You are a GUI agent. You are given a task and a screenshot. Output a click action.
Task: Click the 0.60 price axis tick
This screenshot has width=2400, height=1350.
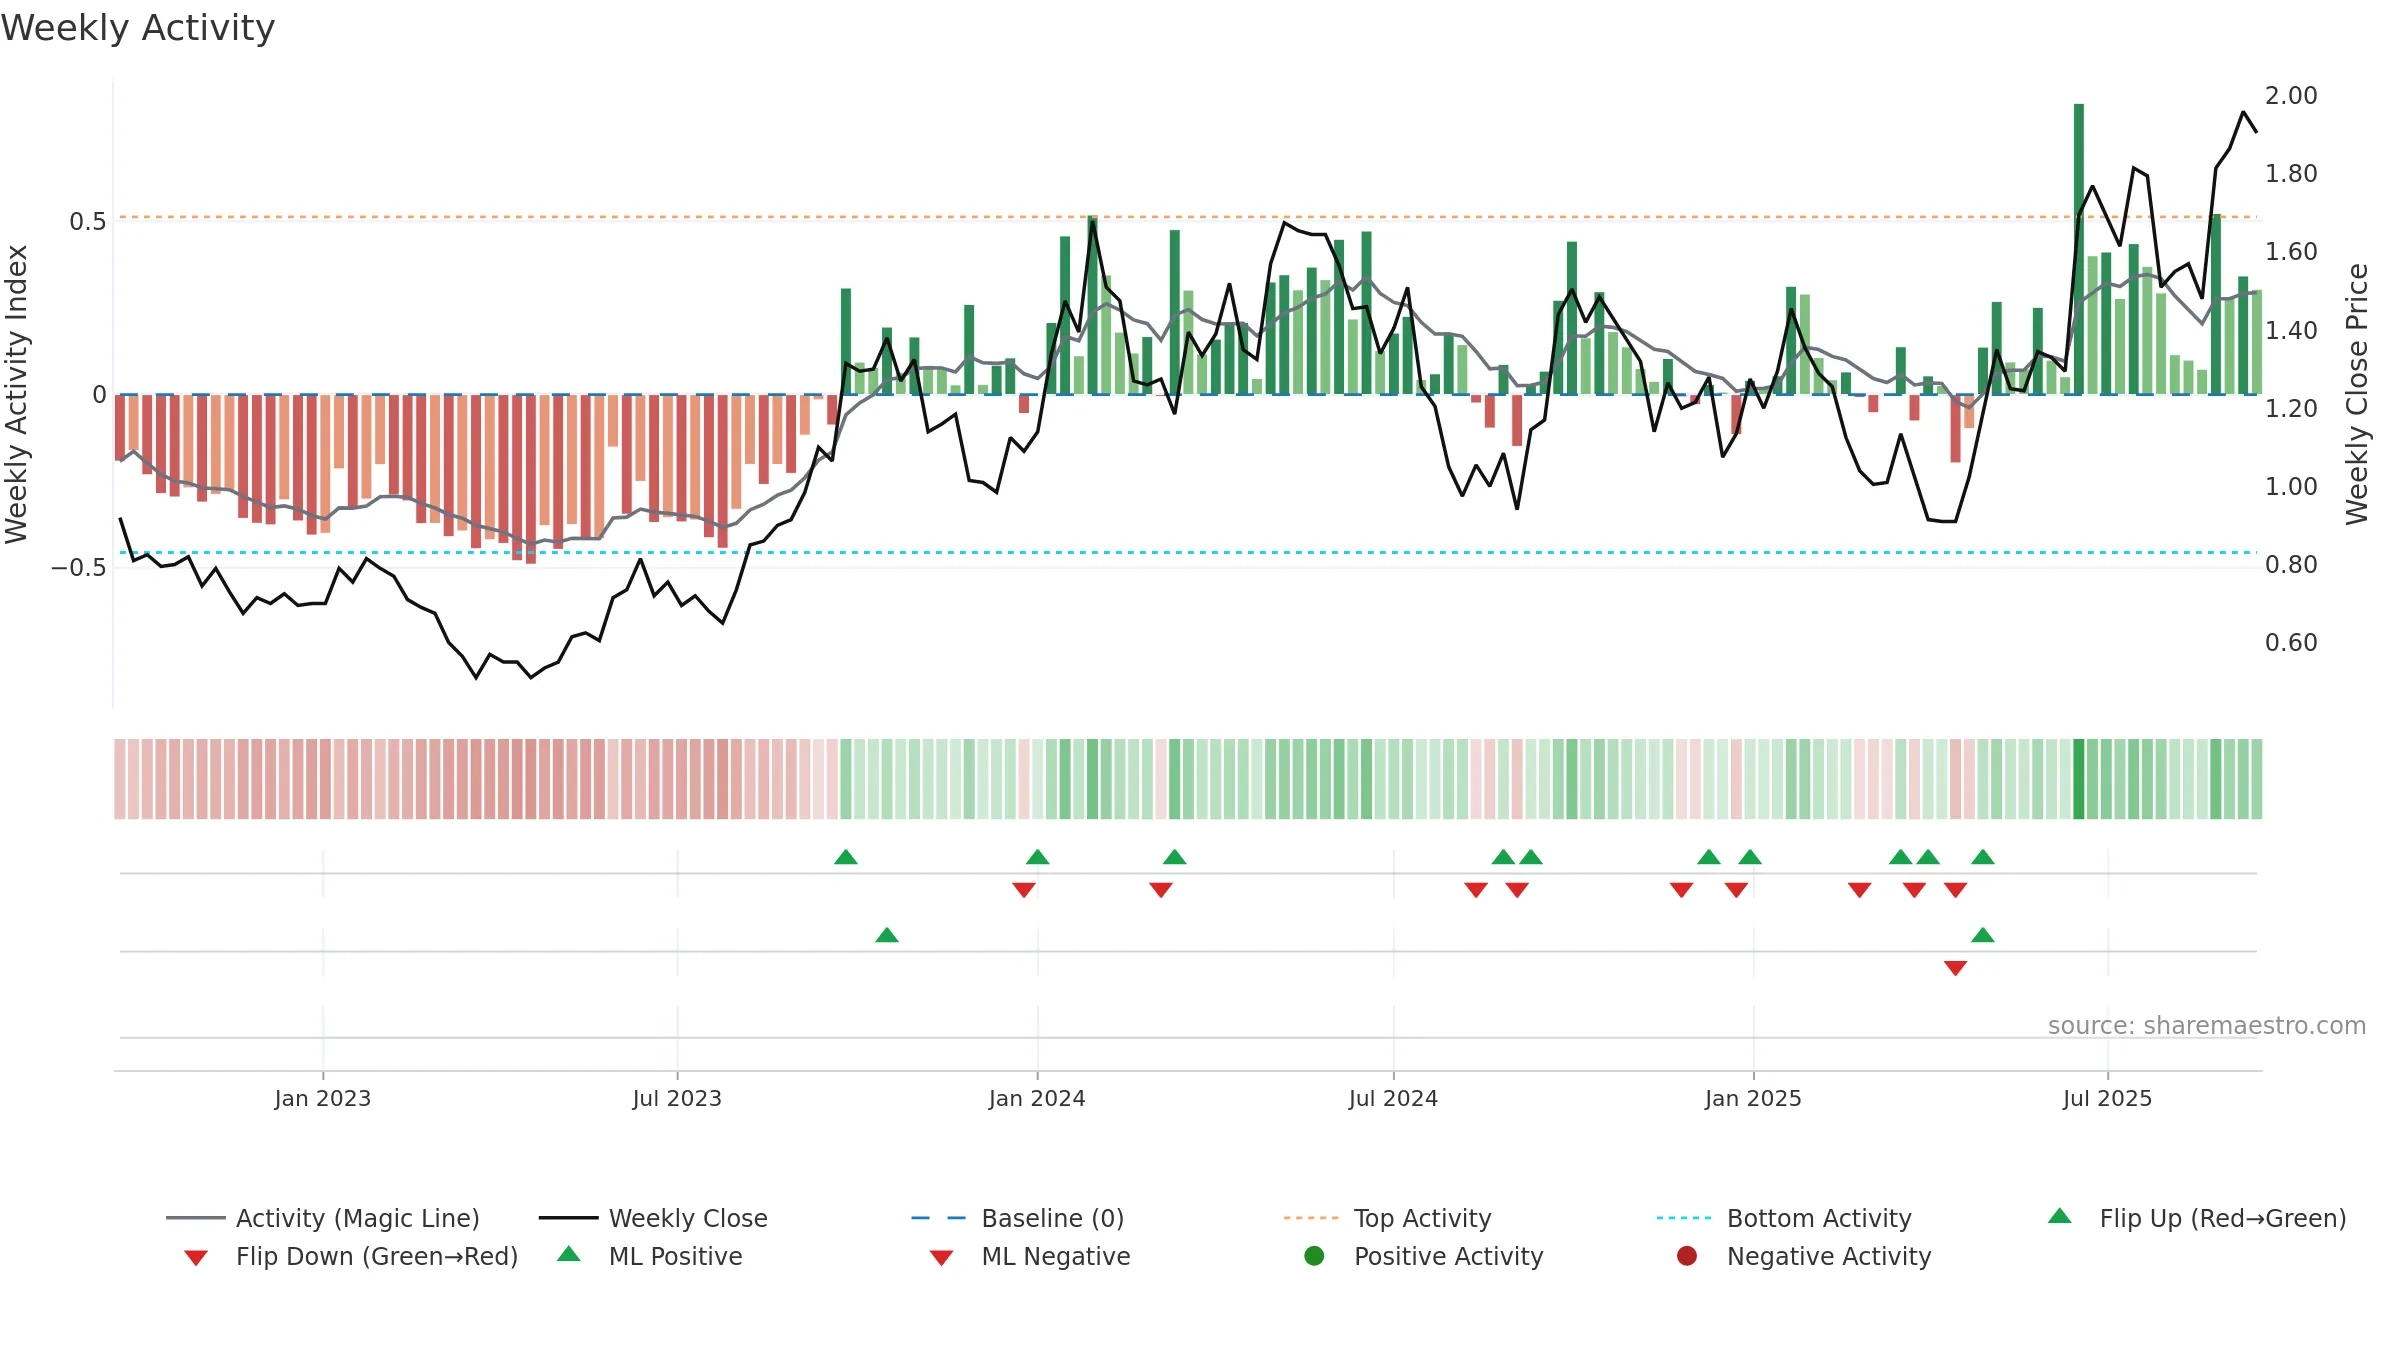(x=2291, y=643)
